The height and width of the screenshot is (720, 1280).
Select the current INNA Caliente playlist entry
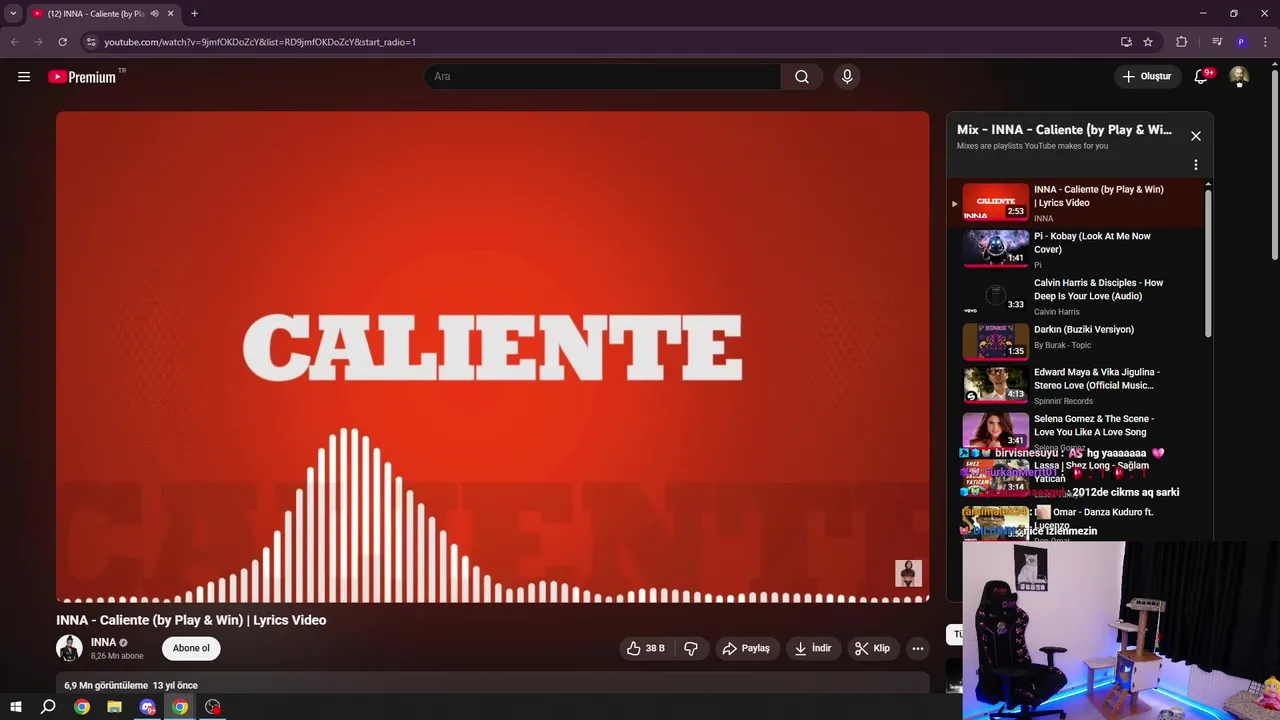pos(1076,203)
